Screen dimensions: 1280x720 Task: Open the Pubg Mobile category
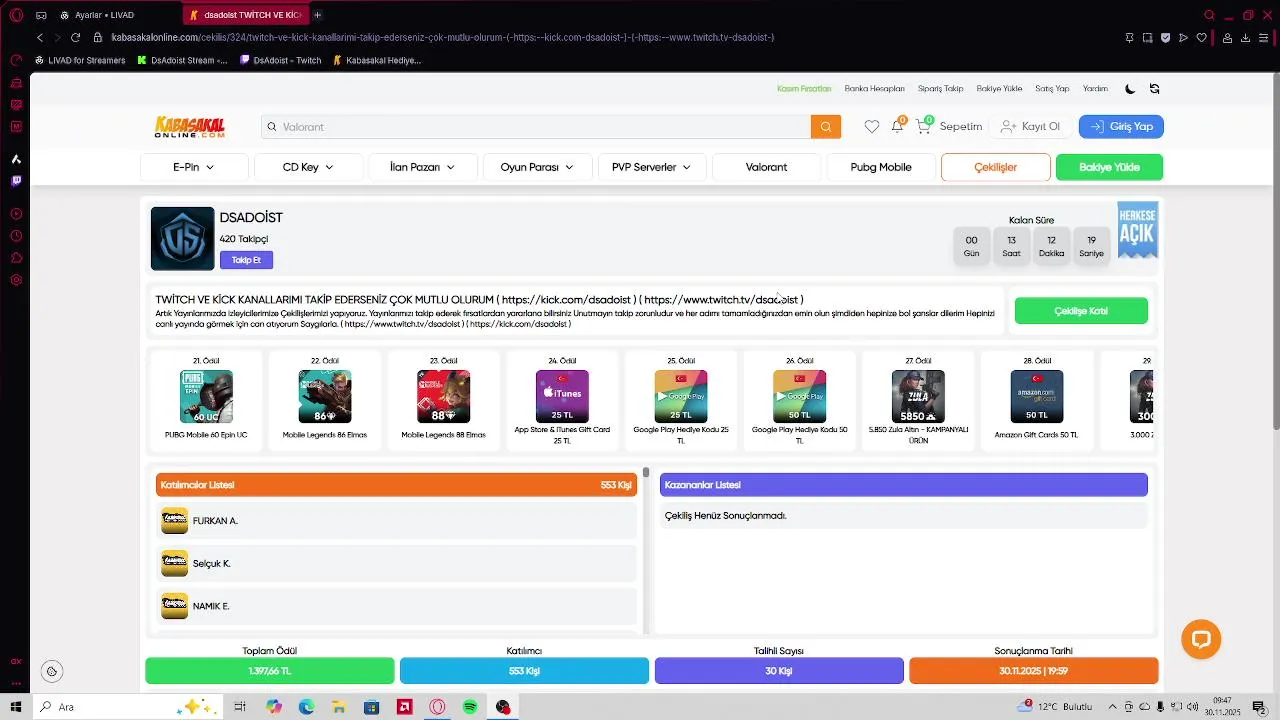881,167
